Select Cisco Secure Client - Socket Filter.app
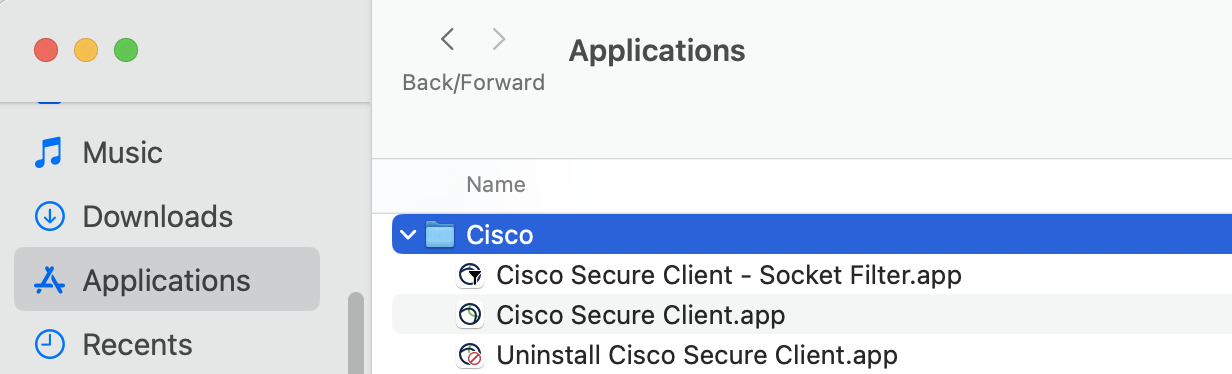The height and width of the screenshot is (374, 1232). click(x=729, y=275)
